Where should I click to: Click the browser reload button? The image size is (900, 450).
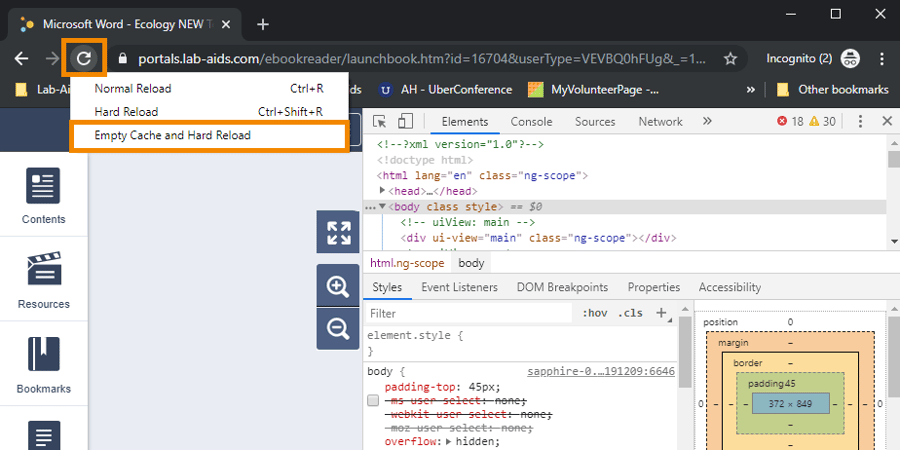(x=84, y=58)
